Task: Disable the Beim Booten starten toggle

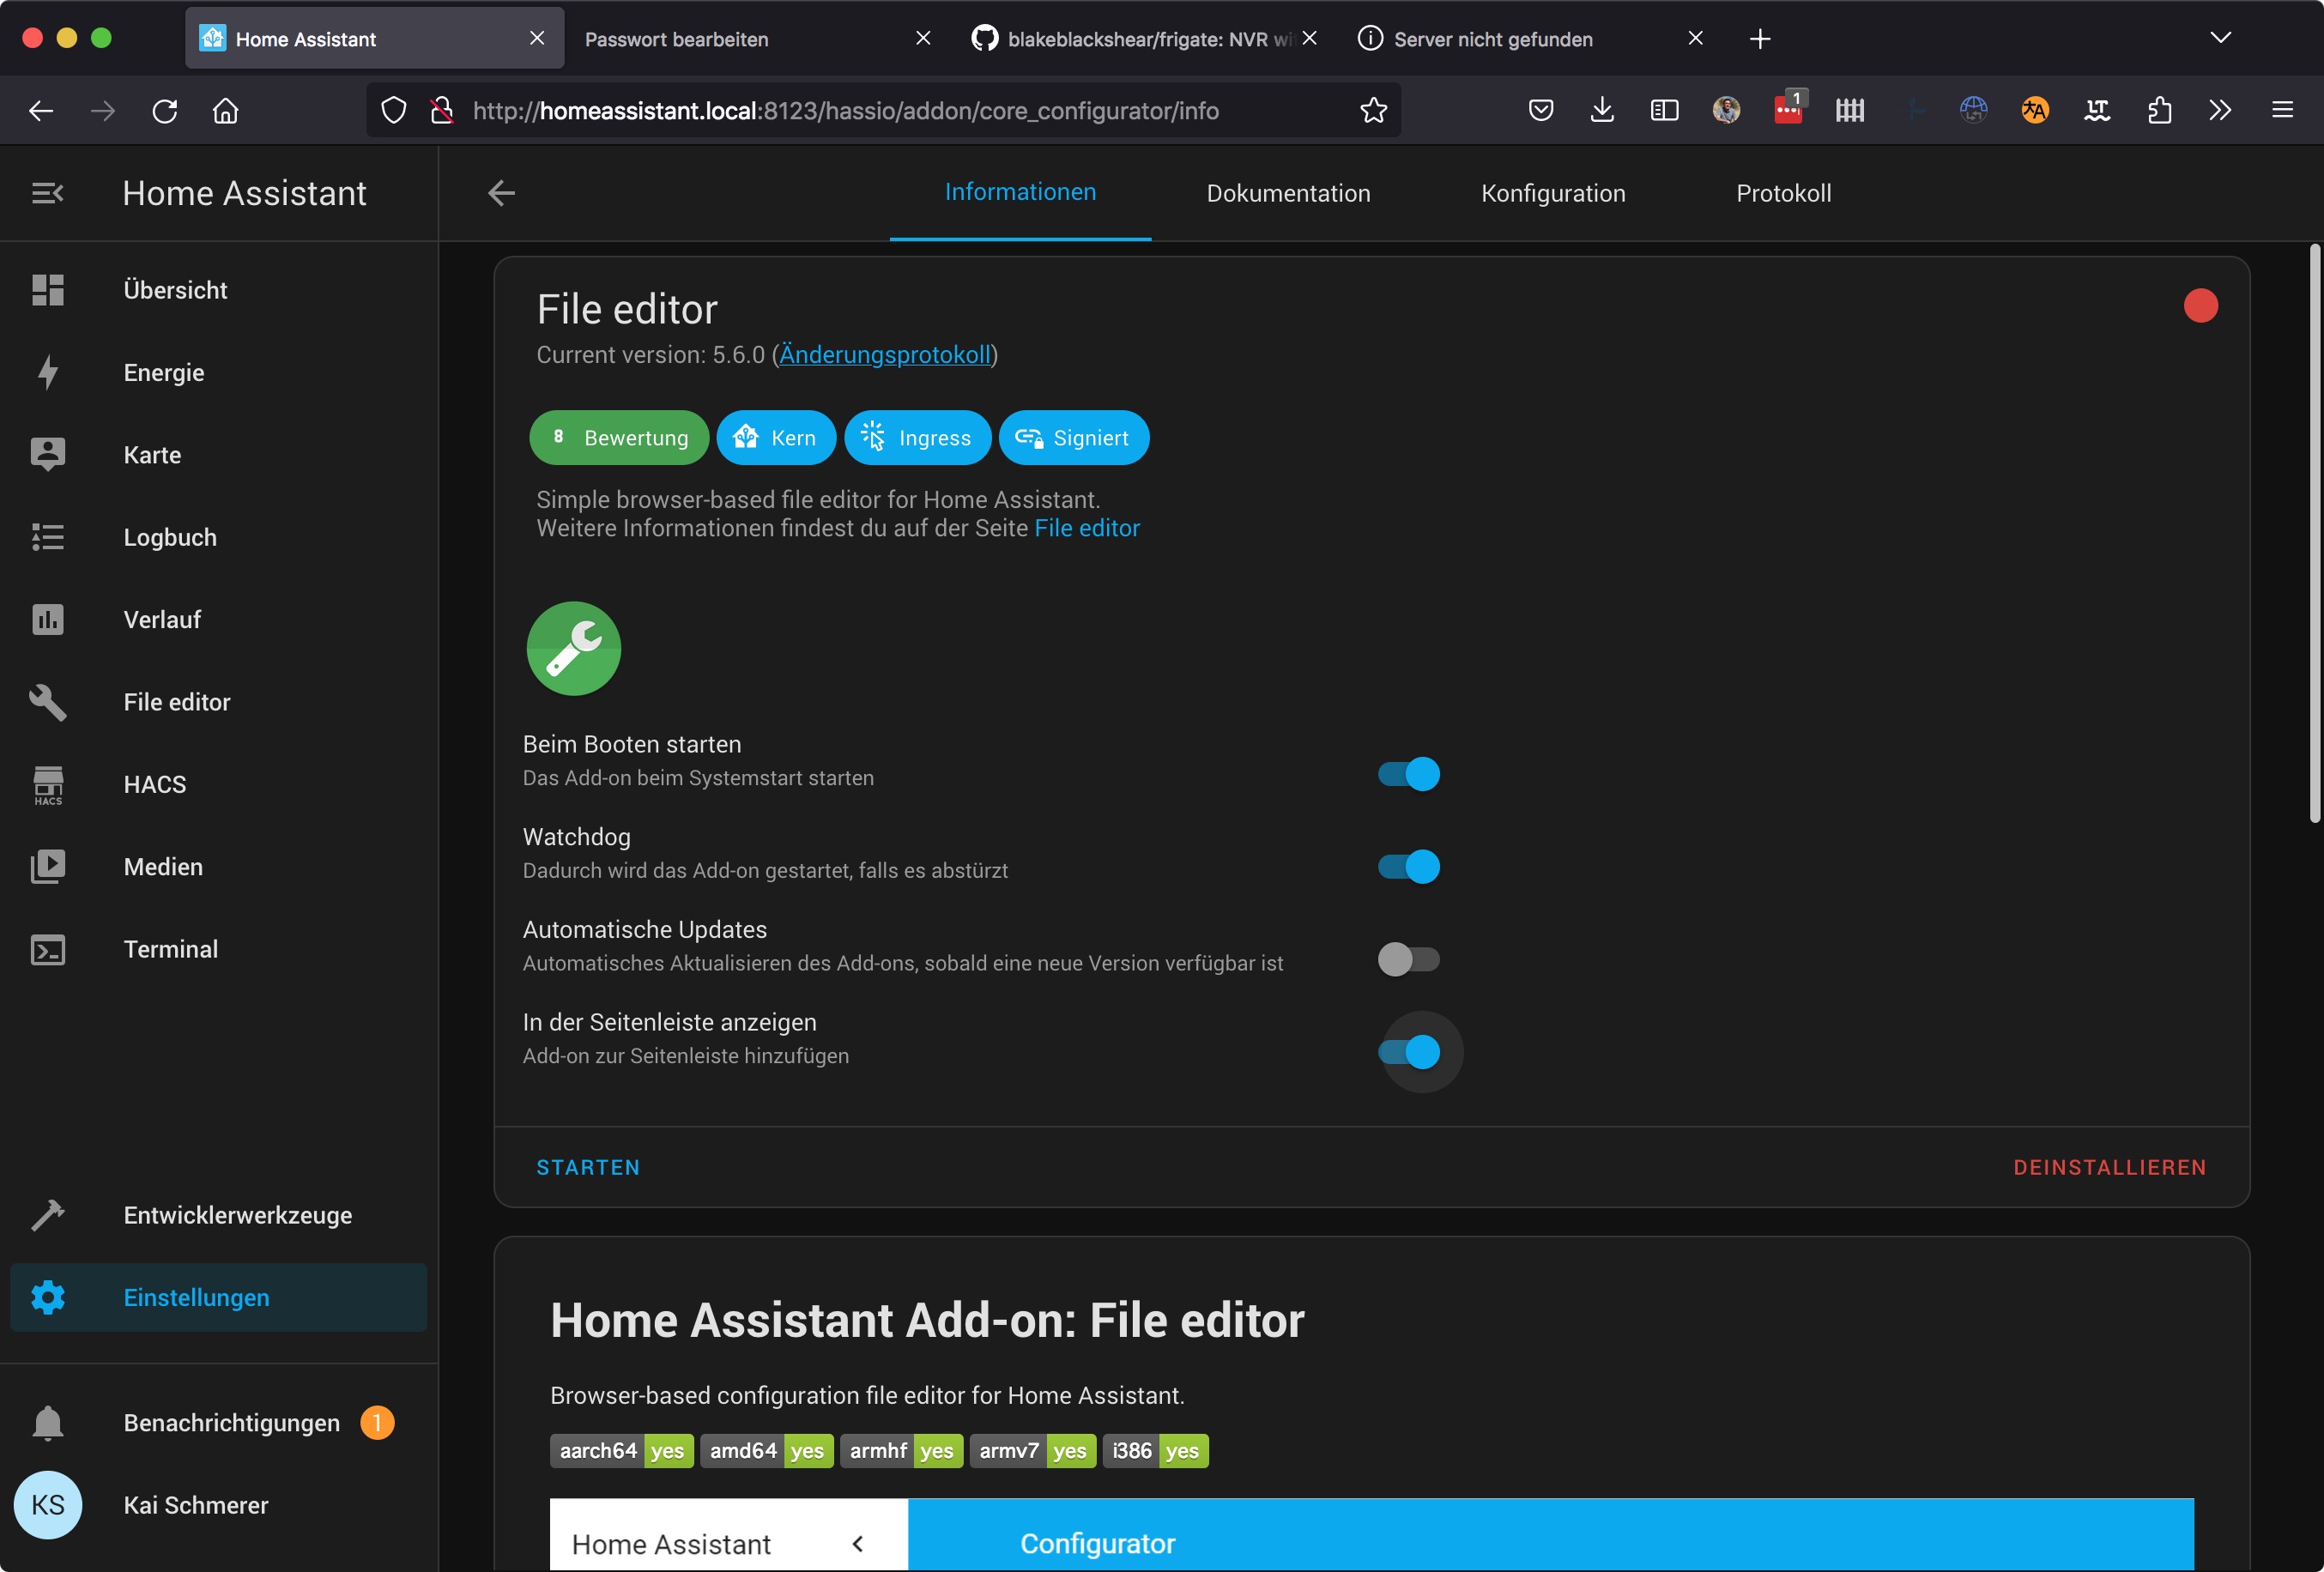Action: 1408,774
